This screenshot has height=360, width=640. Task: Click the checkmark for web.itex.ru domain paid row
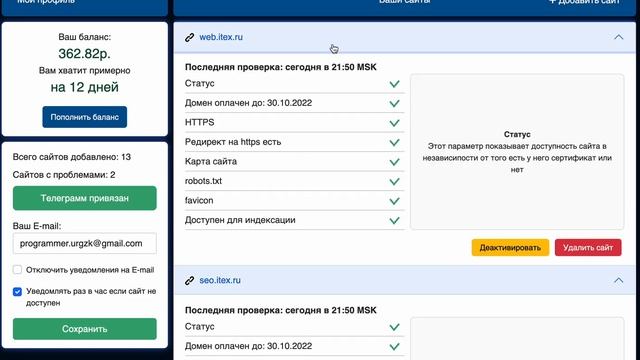394,103
